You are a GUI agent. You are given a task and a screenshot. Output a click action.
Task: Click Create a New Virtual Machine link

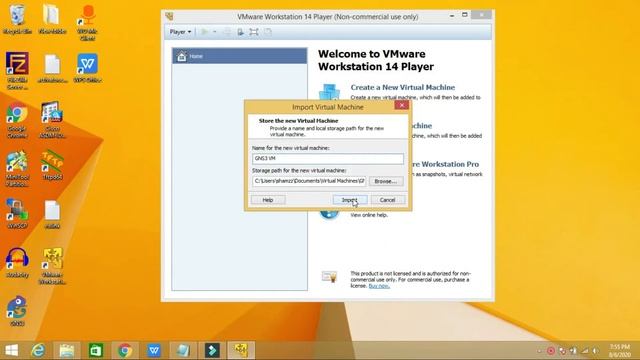(402, 87)
